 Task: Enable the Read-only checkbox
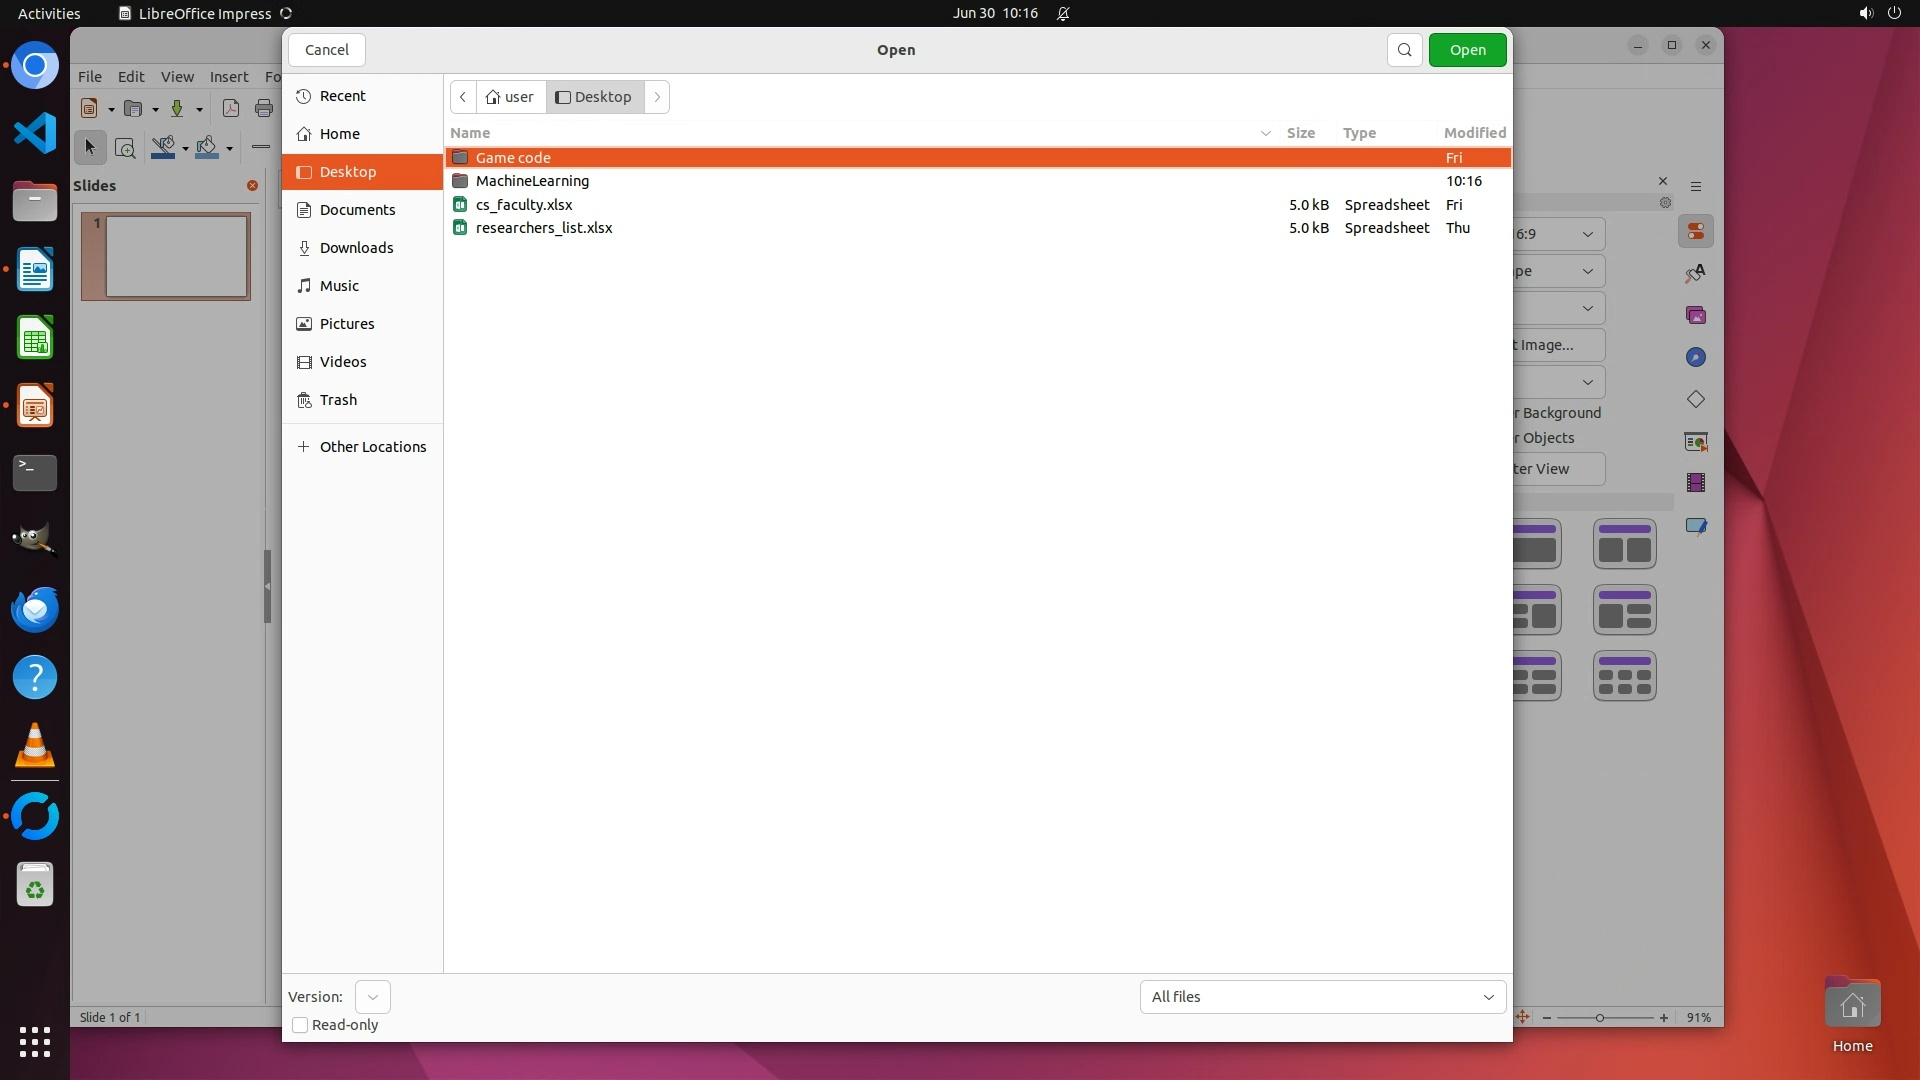(x=300, y=1025)
